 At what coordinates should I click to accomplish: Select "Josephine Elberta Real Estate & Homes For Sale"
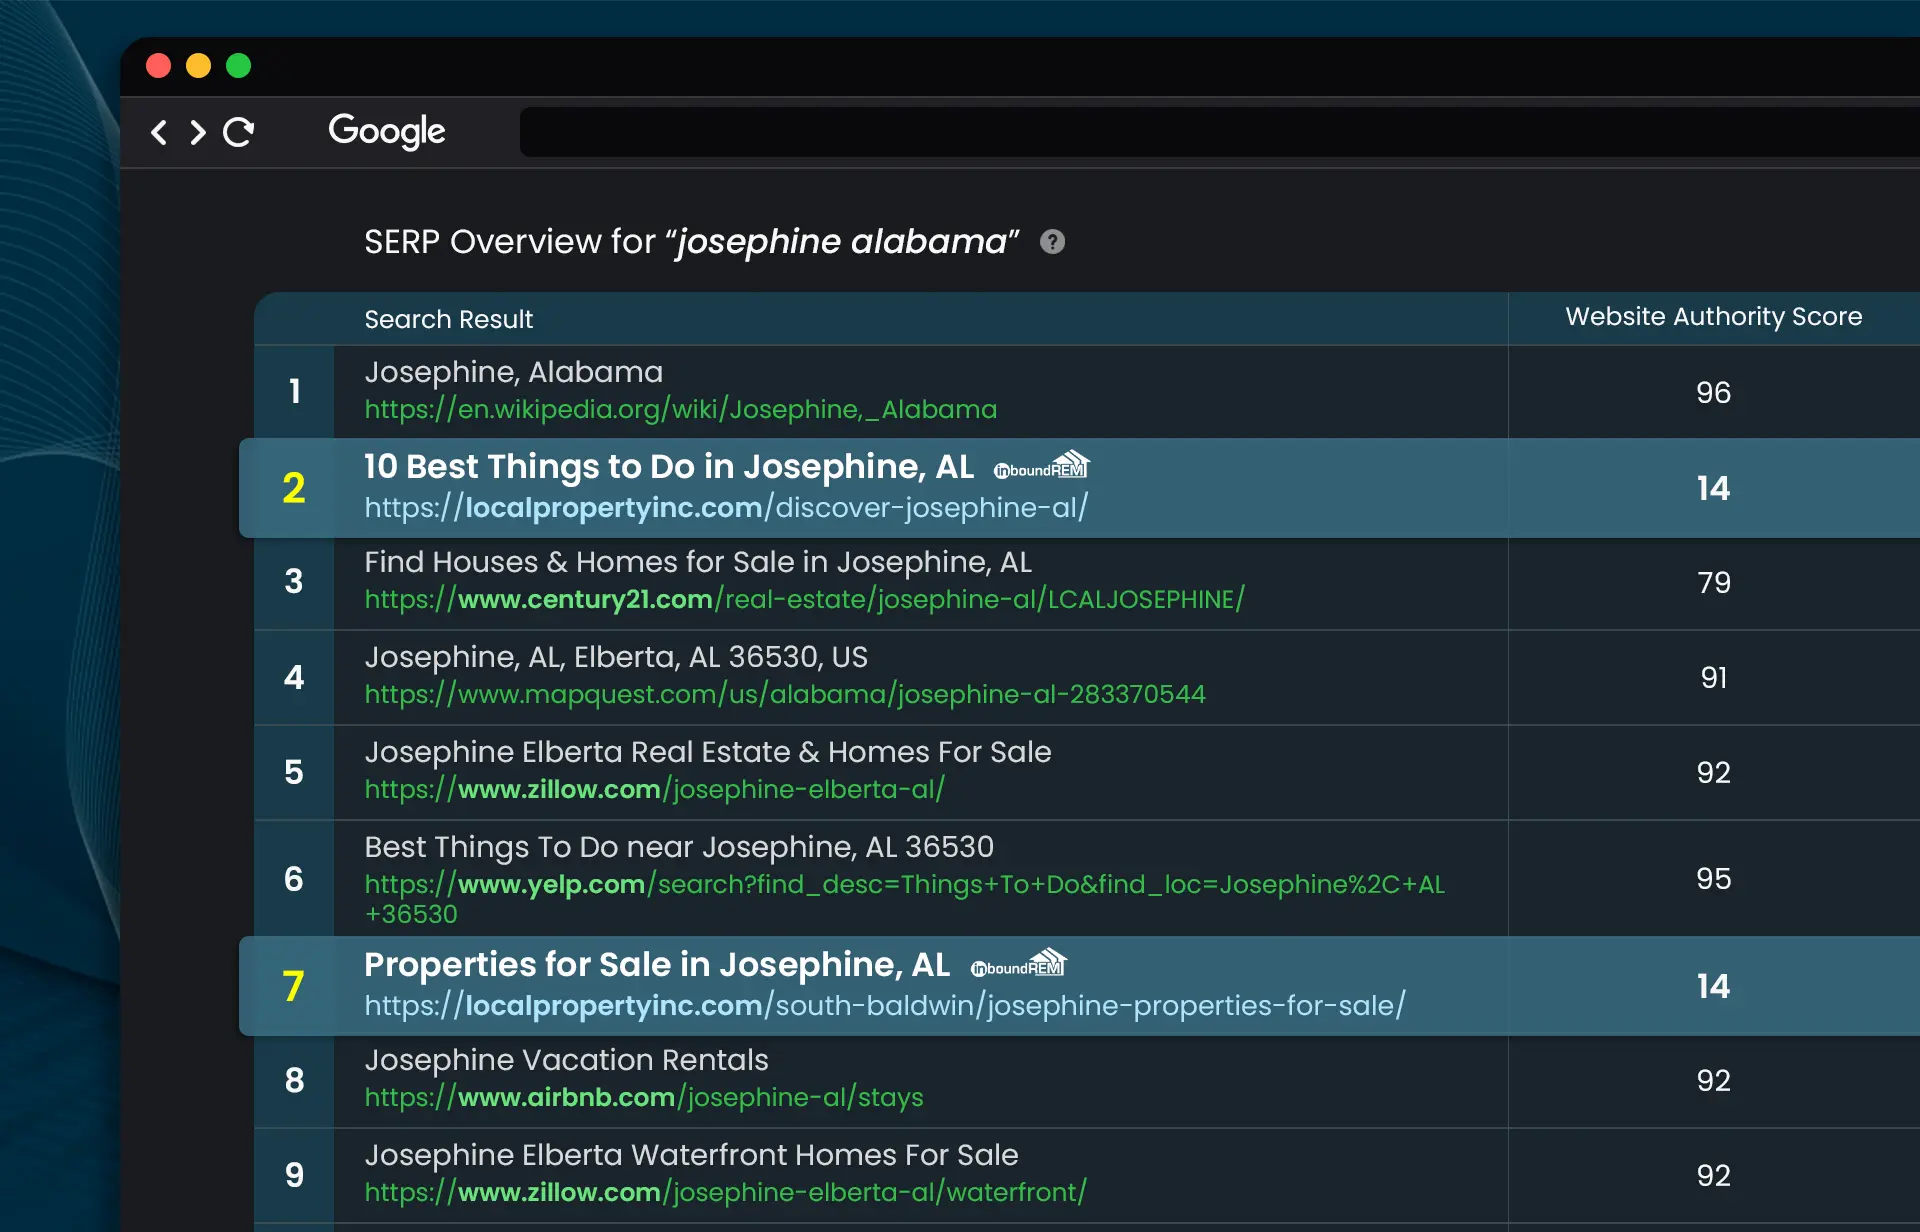(708, 752)
